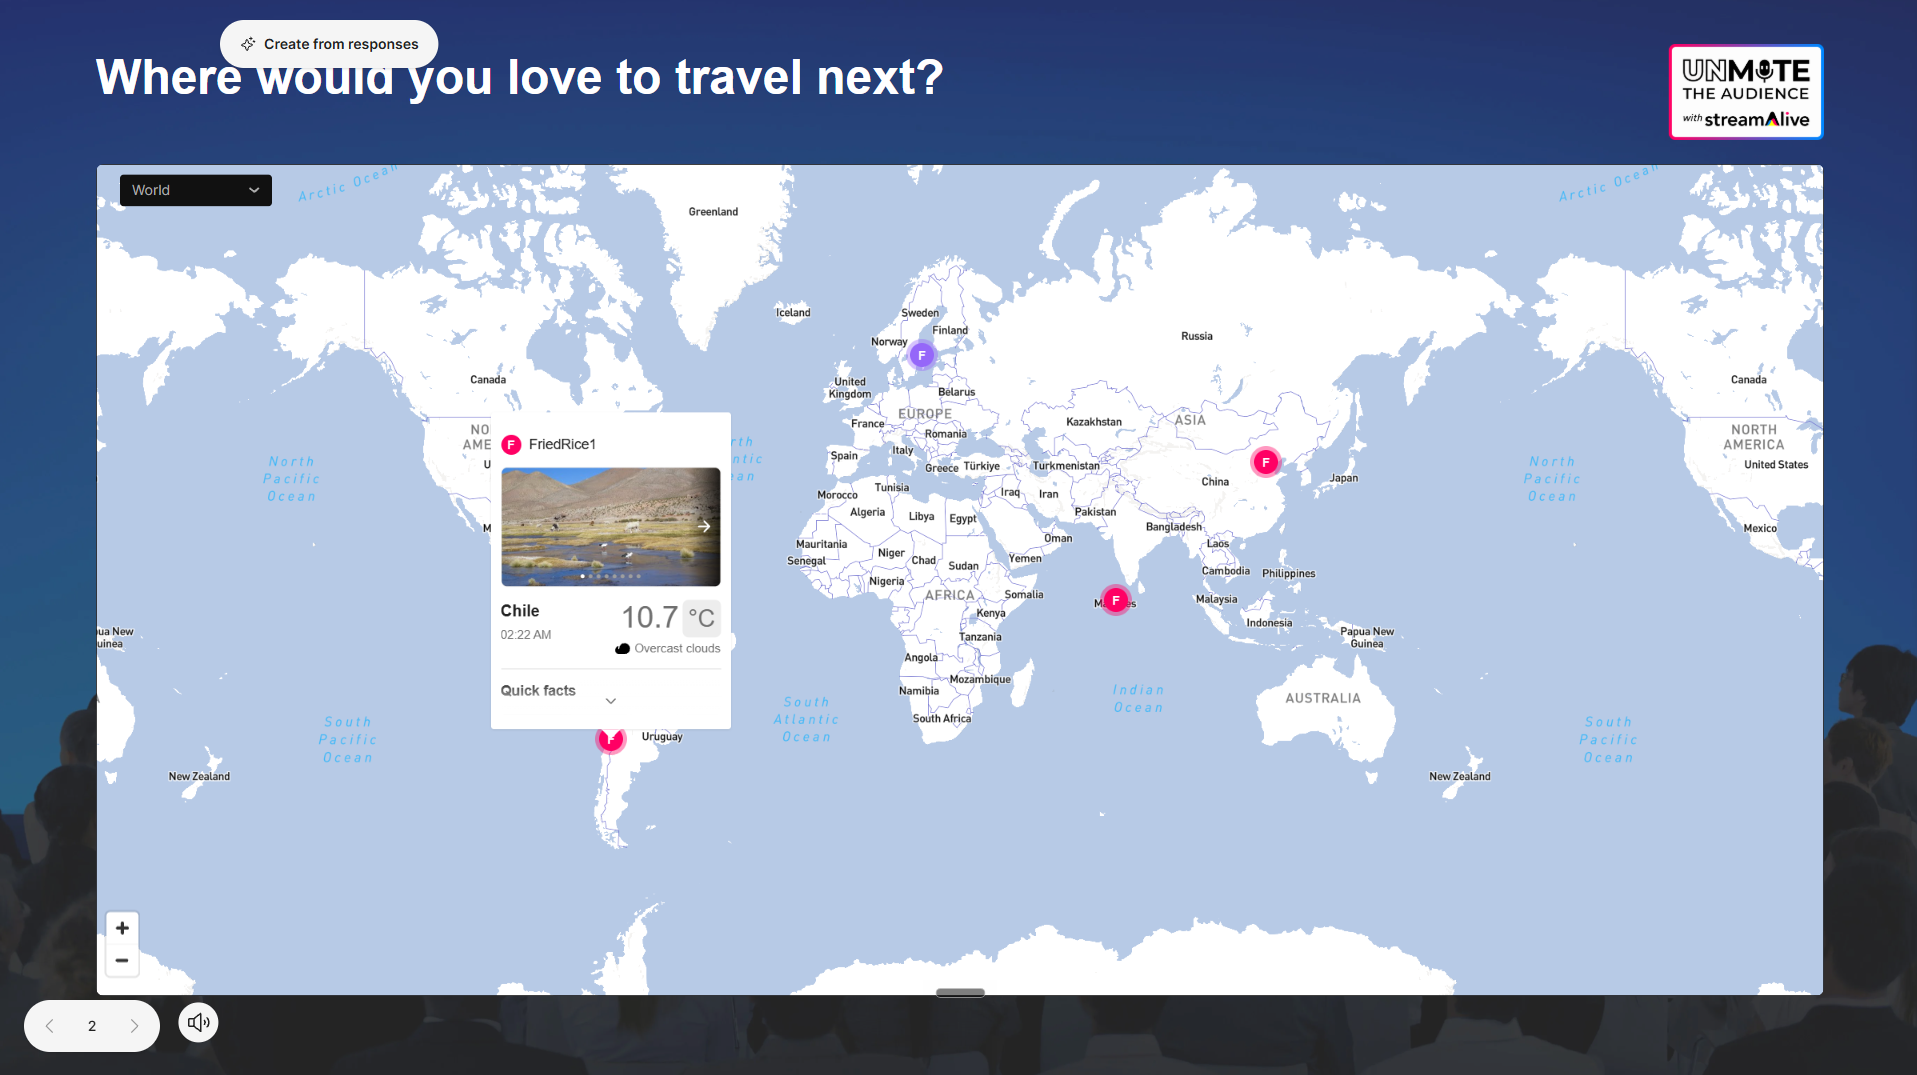Go to the previous slide
Viewport: 1917px width, 1075px height.
click(50, 1026)
